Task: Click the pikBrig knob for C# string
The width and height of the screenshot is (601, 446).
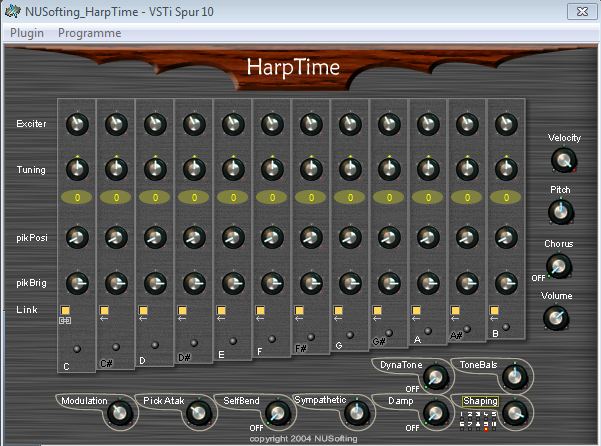Action: tap(116, 283)
